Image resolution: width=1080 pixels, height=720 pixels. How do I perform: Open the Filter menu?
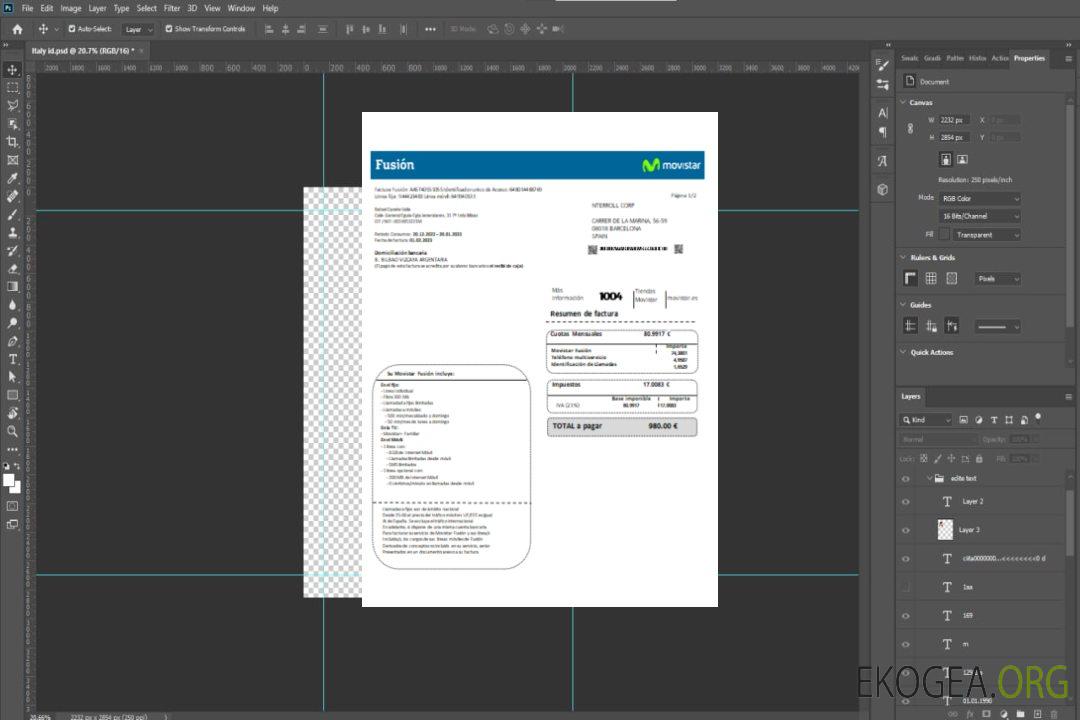(172, 8)
